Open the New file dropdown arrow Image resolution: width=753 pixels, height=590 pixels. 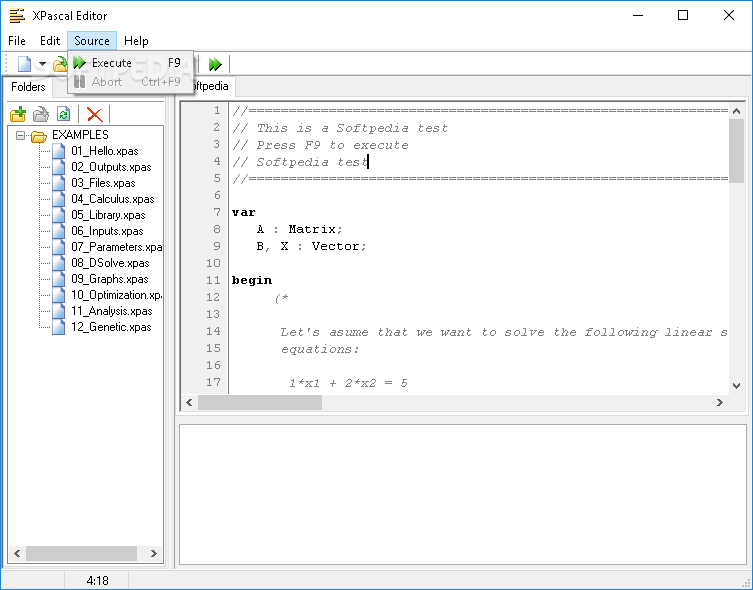click(42, 63)
